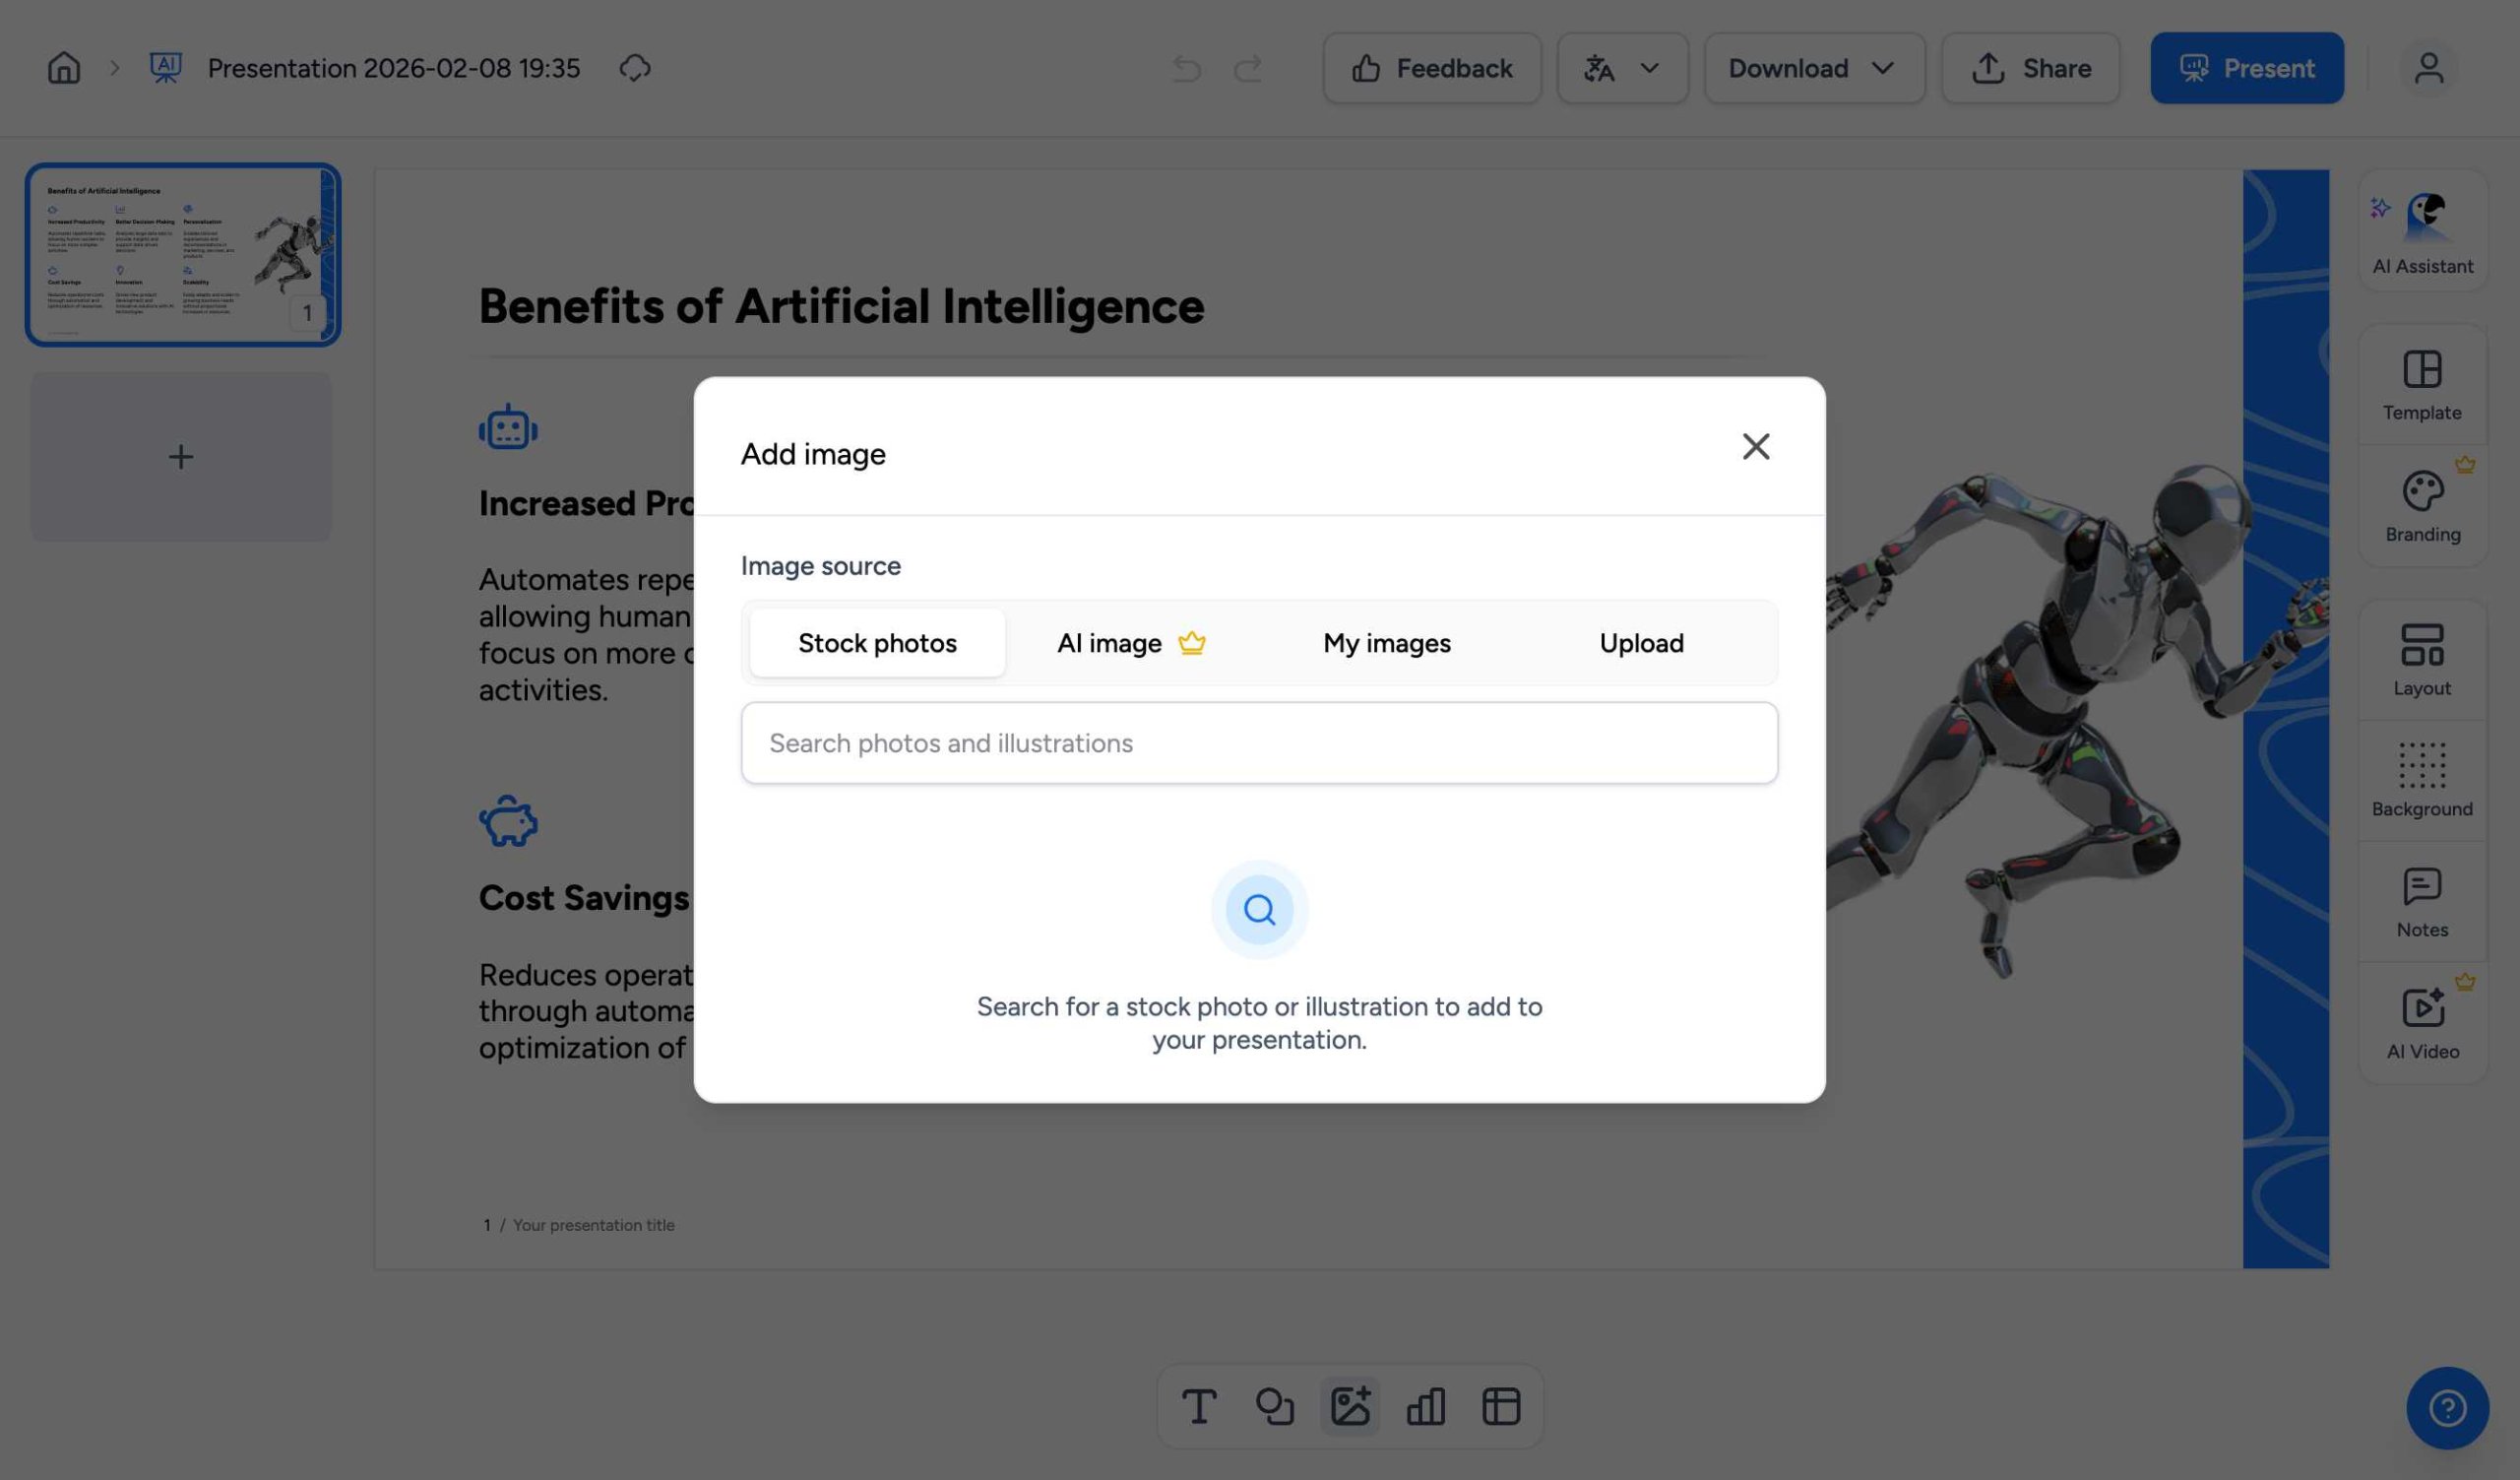This screenshot has width=2520, height=1480.
Task: Insert a table from bottom toolbar
Action: pos(1501,1406)
